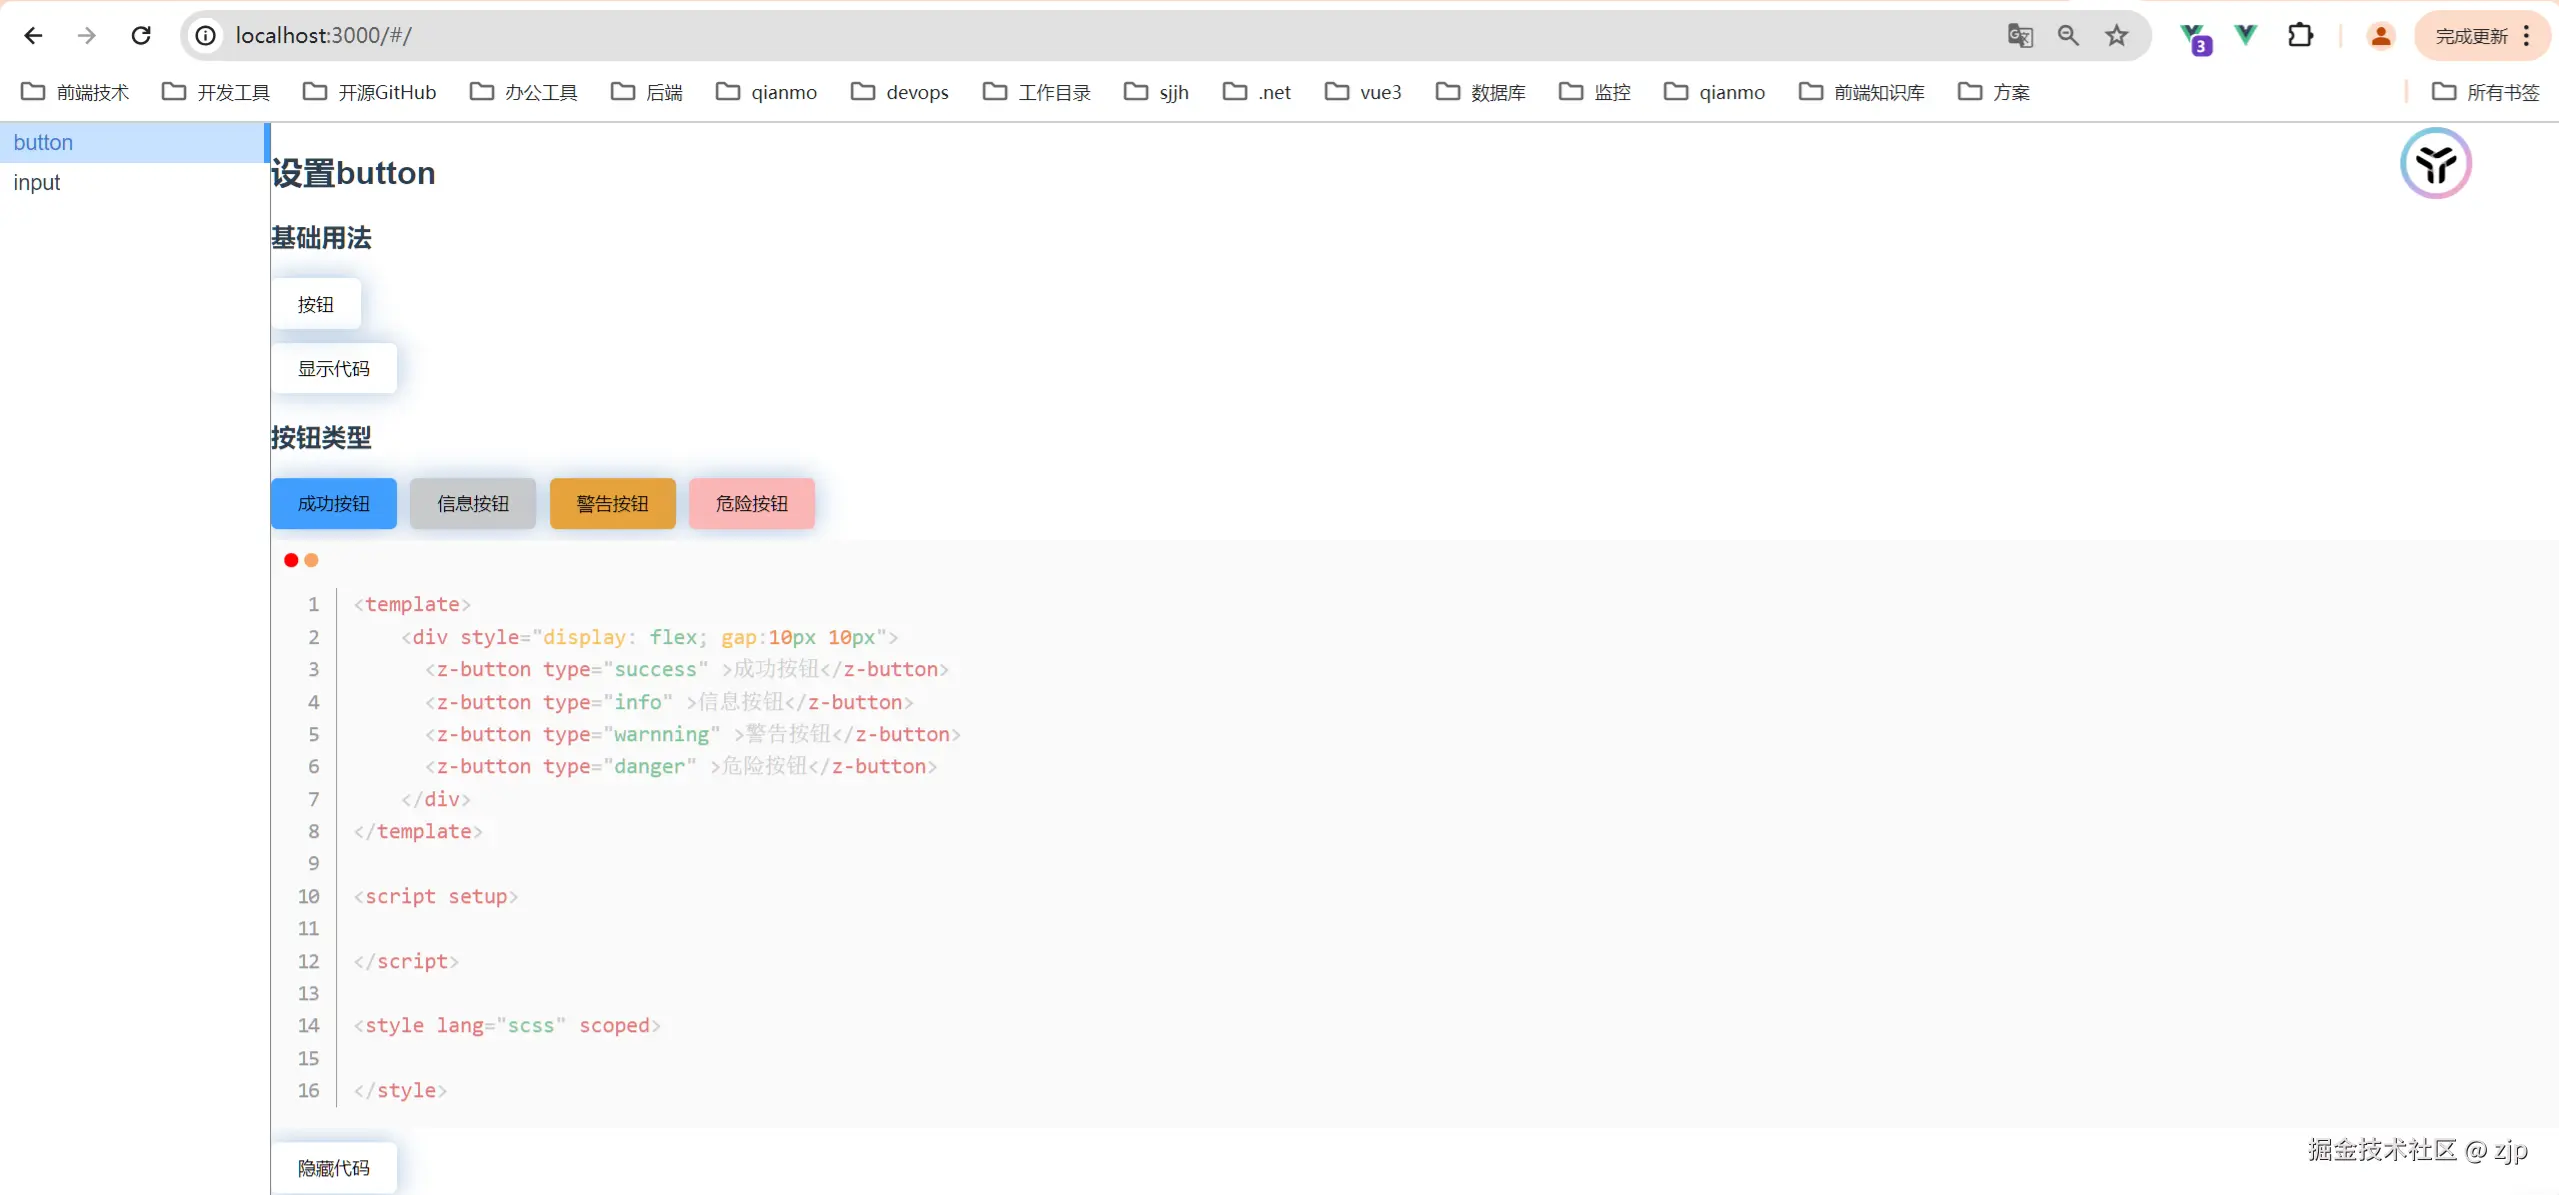Image resolution: width=2559 pixels, height=1195 pixels.
Task: Bookmark this page with the star icon
Action: [x=2116, y=36]
